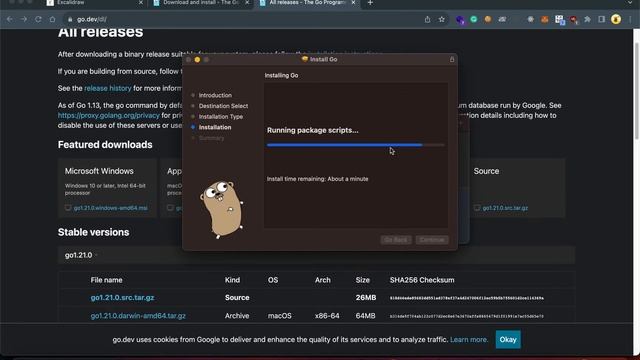Share this page via toolbar icon
640x360 pixels.
[427, 19]
